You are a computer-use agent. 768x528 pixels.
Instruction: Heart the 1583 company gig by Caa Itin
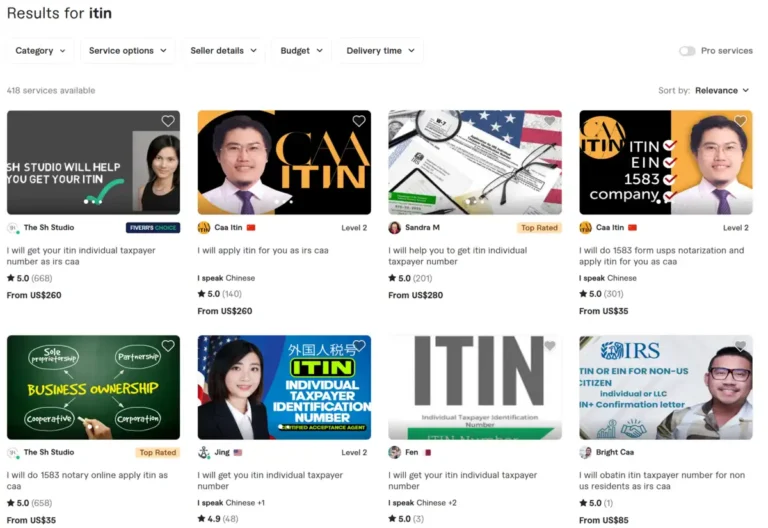click(740, 120)
